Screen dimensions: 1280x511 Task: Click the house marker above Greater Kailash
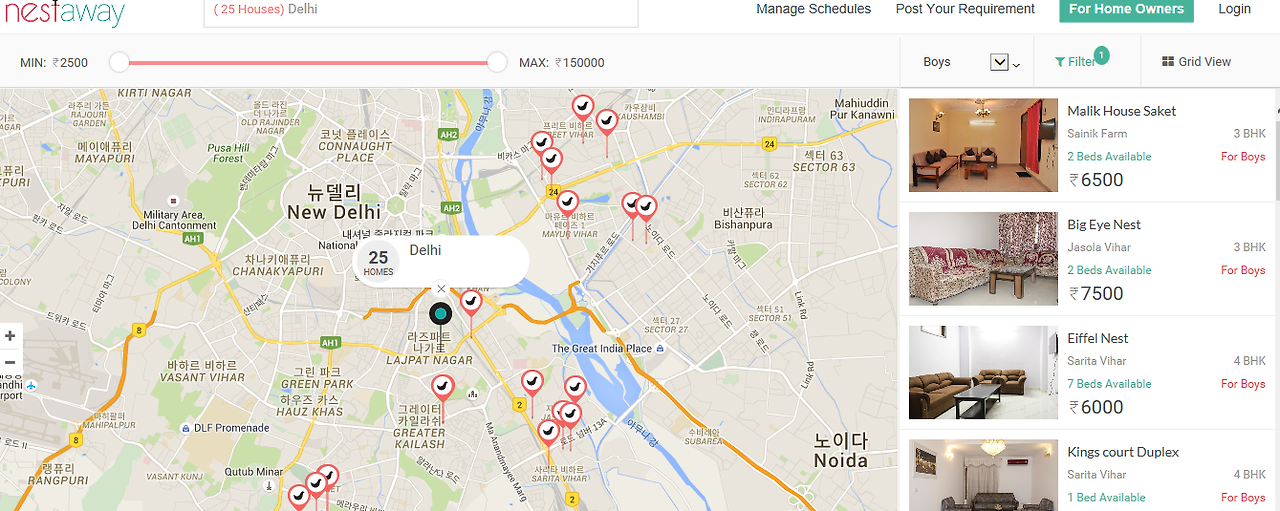[442, 387]
